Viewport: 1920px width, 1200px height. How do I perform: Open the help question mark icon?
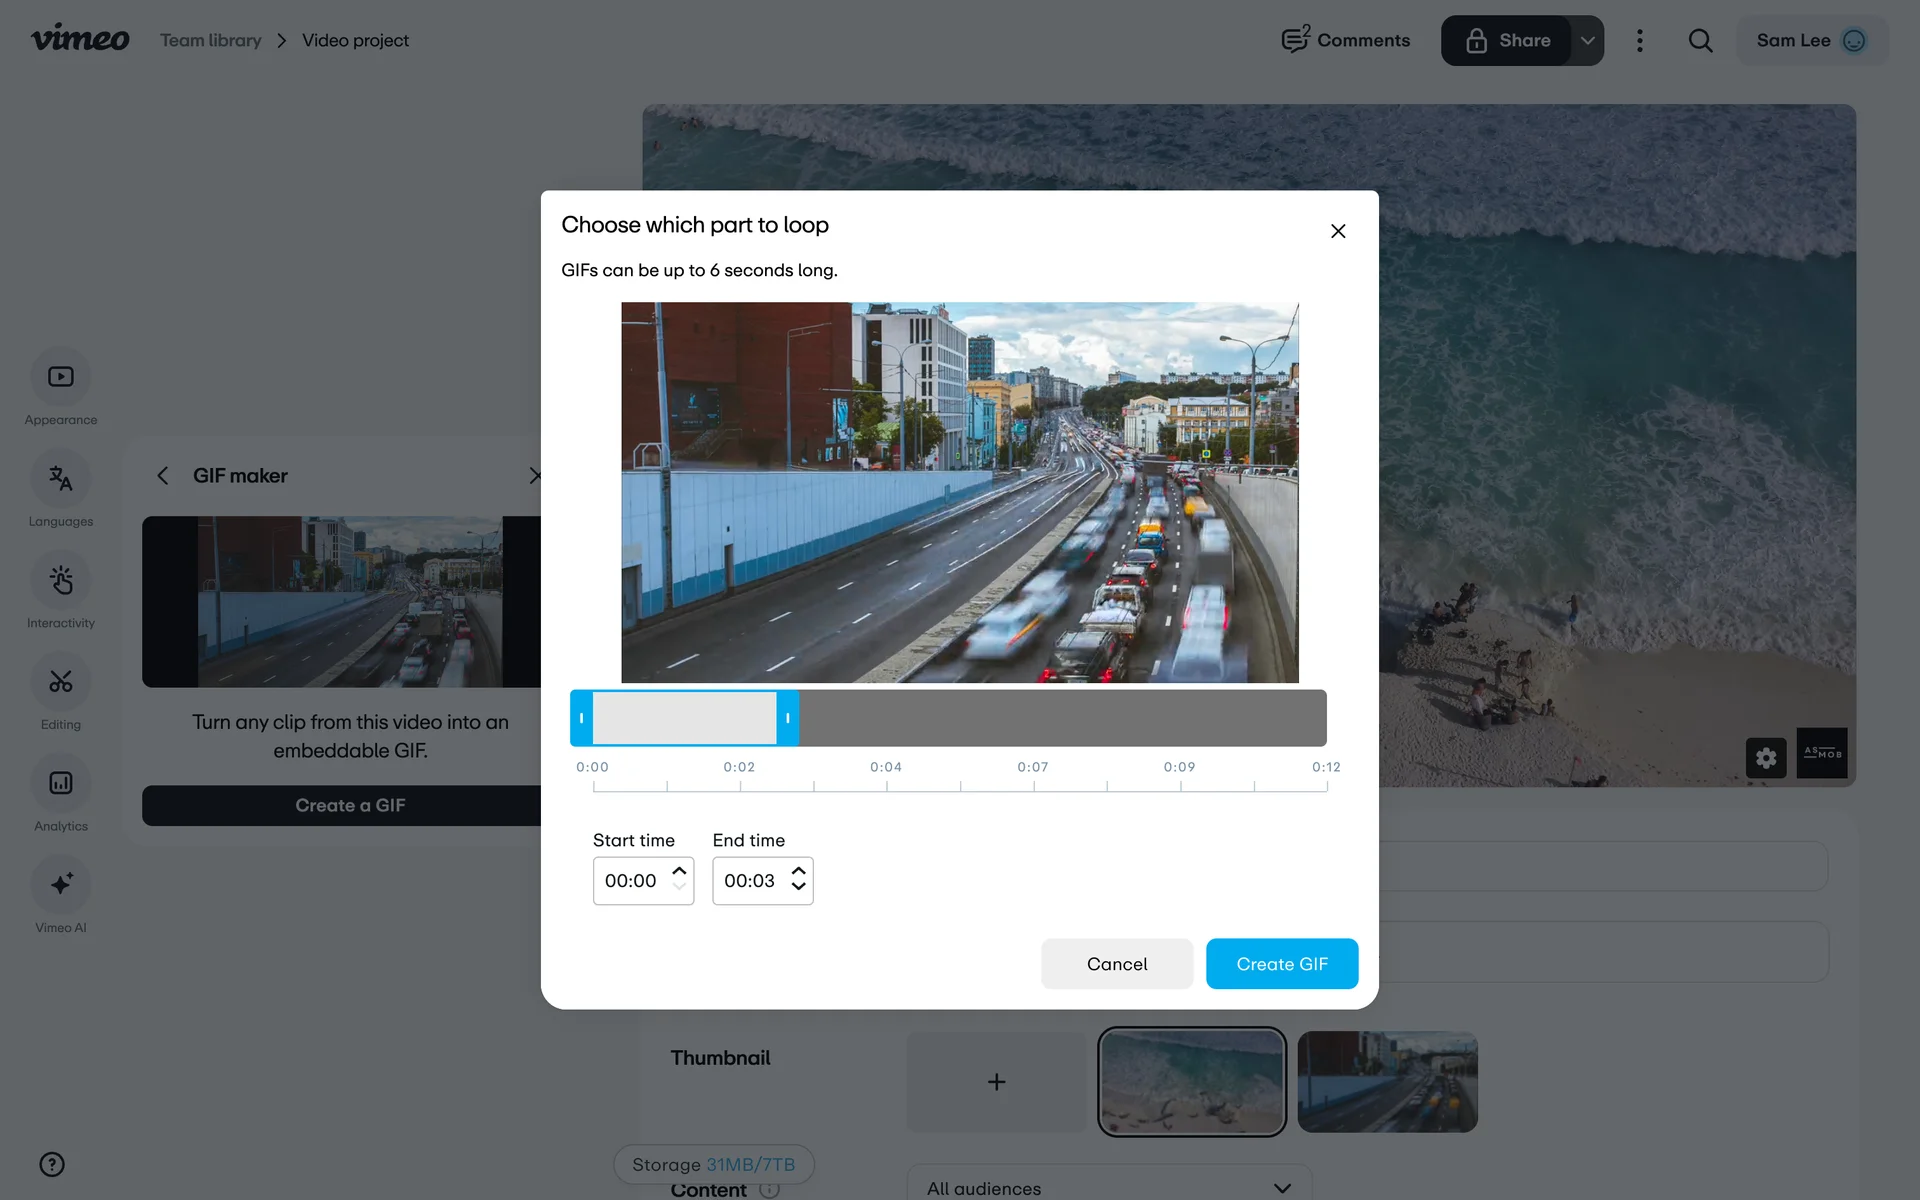52,1164
